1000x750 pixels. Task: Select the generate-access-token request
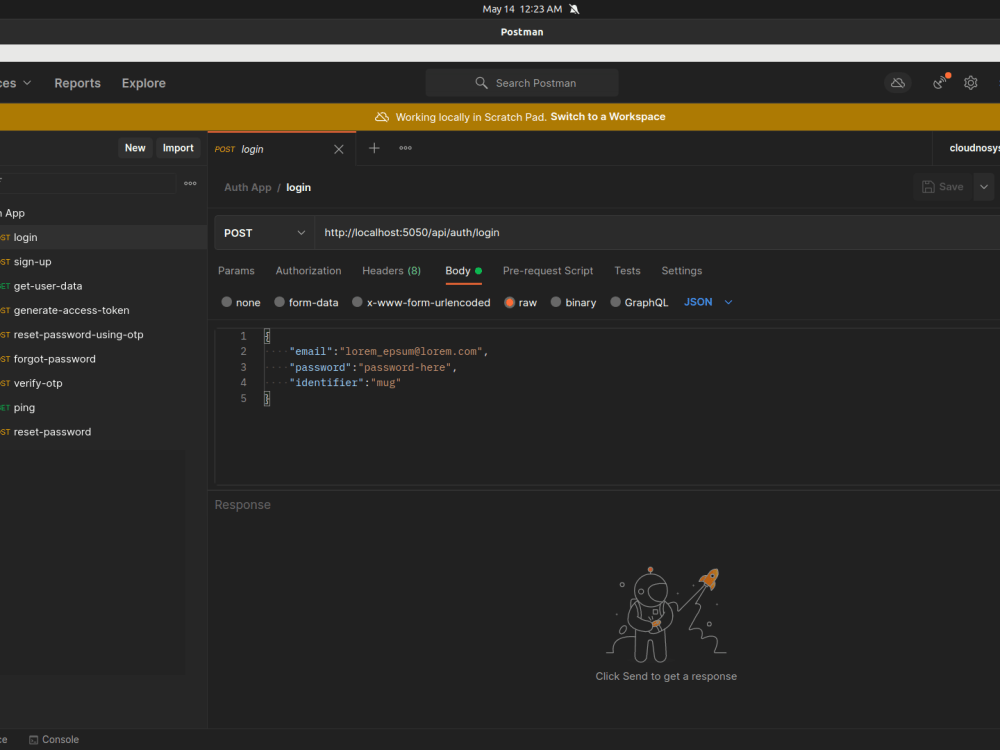[x=103, y=311]
